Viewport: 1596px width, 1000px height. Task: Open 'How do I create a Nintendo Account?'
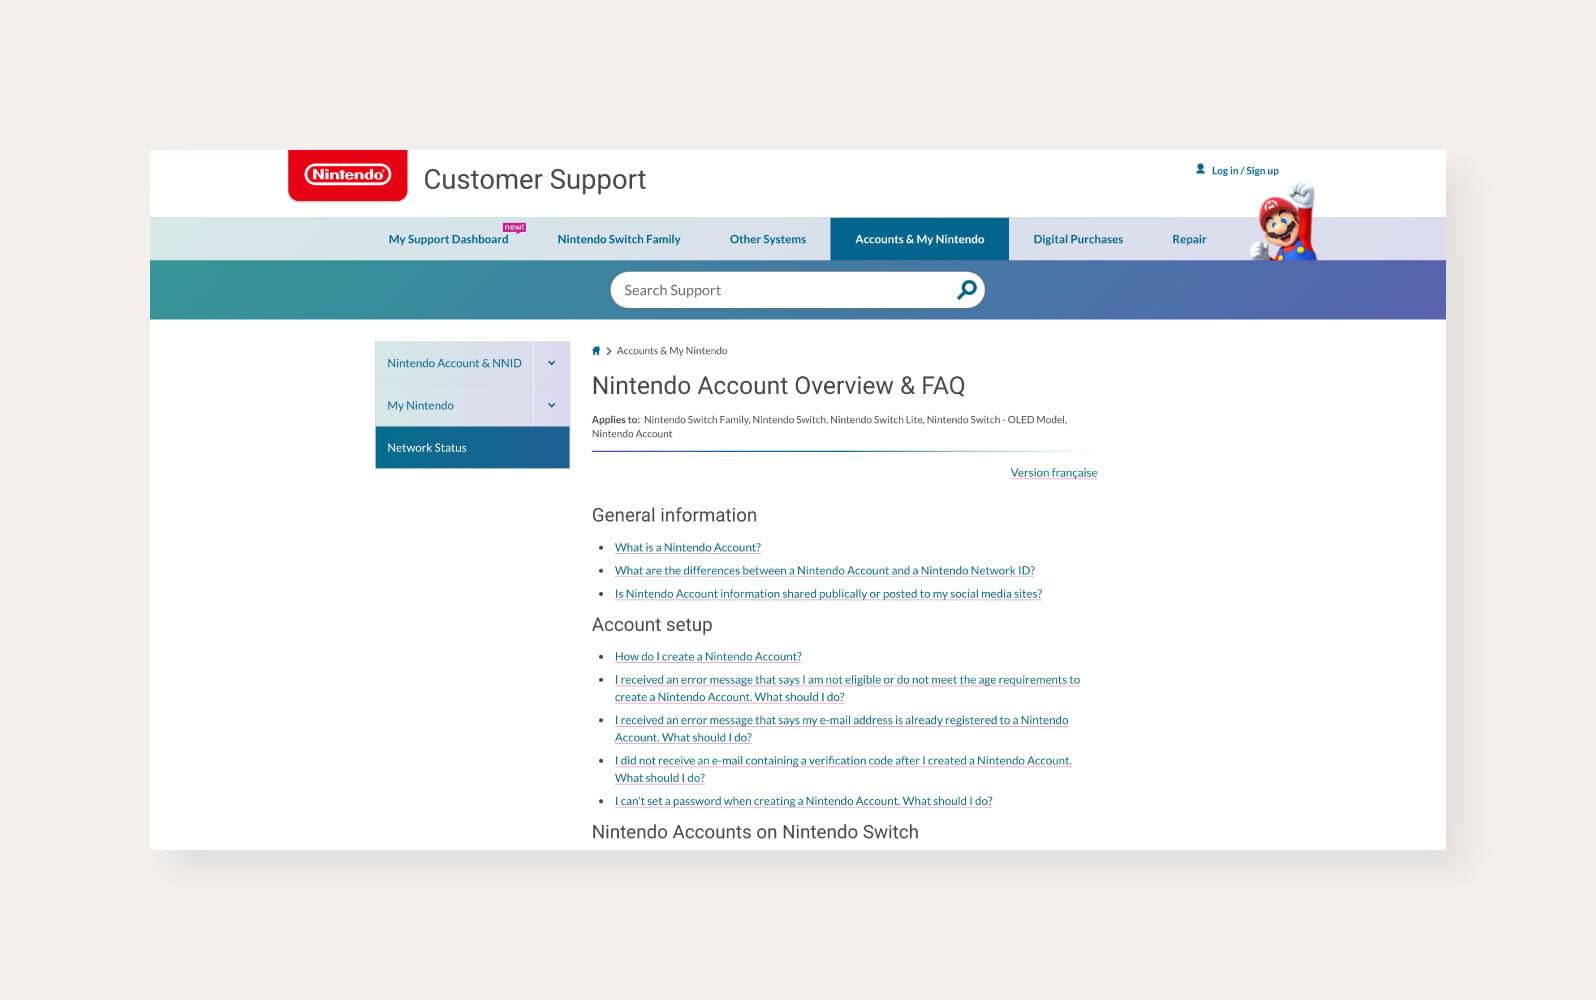click(x=708, y=656)
